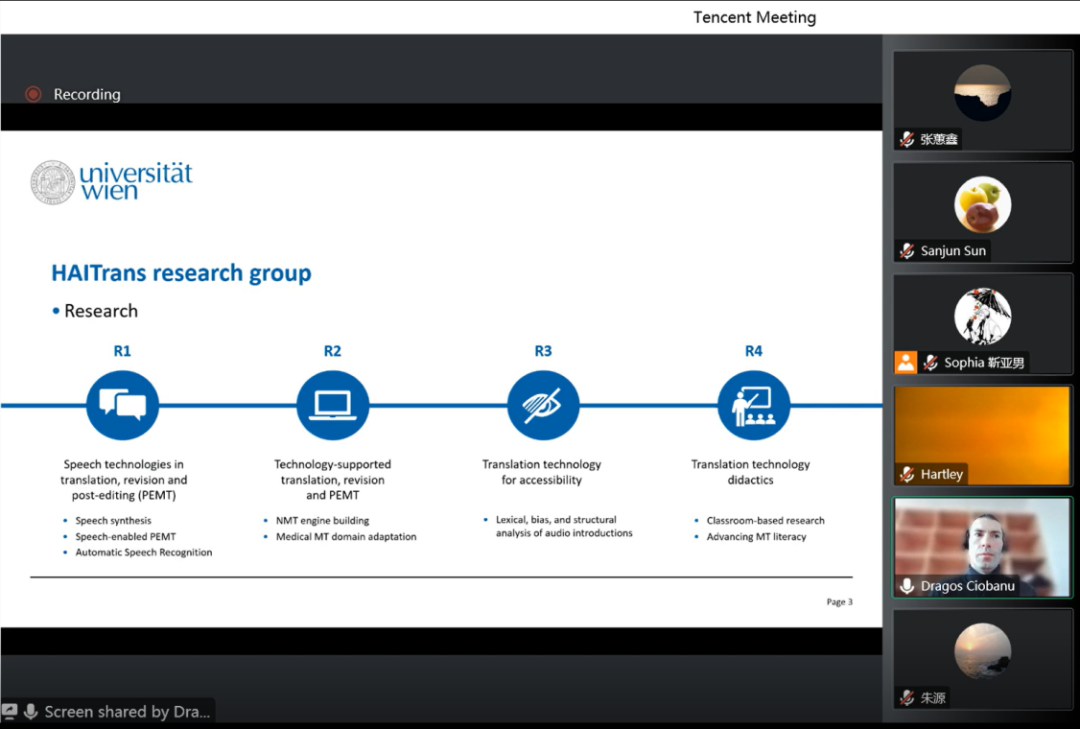Click the orange host icon next to Sophia
Viewport: 1080px width, 729px height.
[906, 362]
